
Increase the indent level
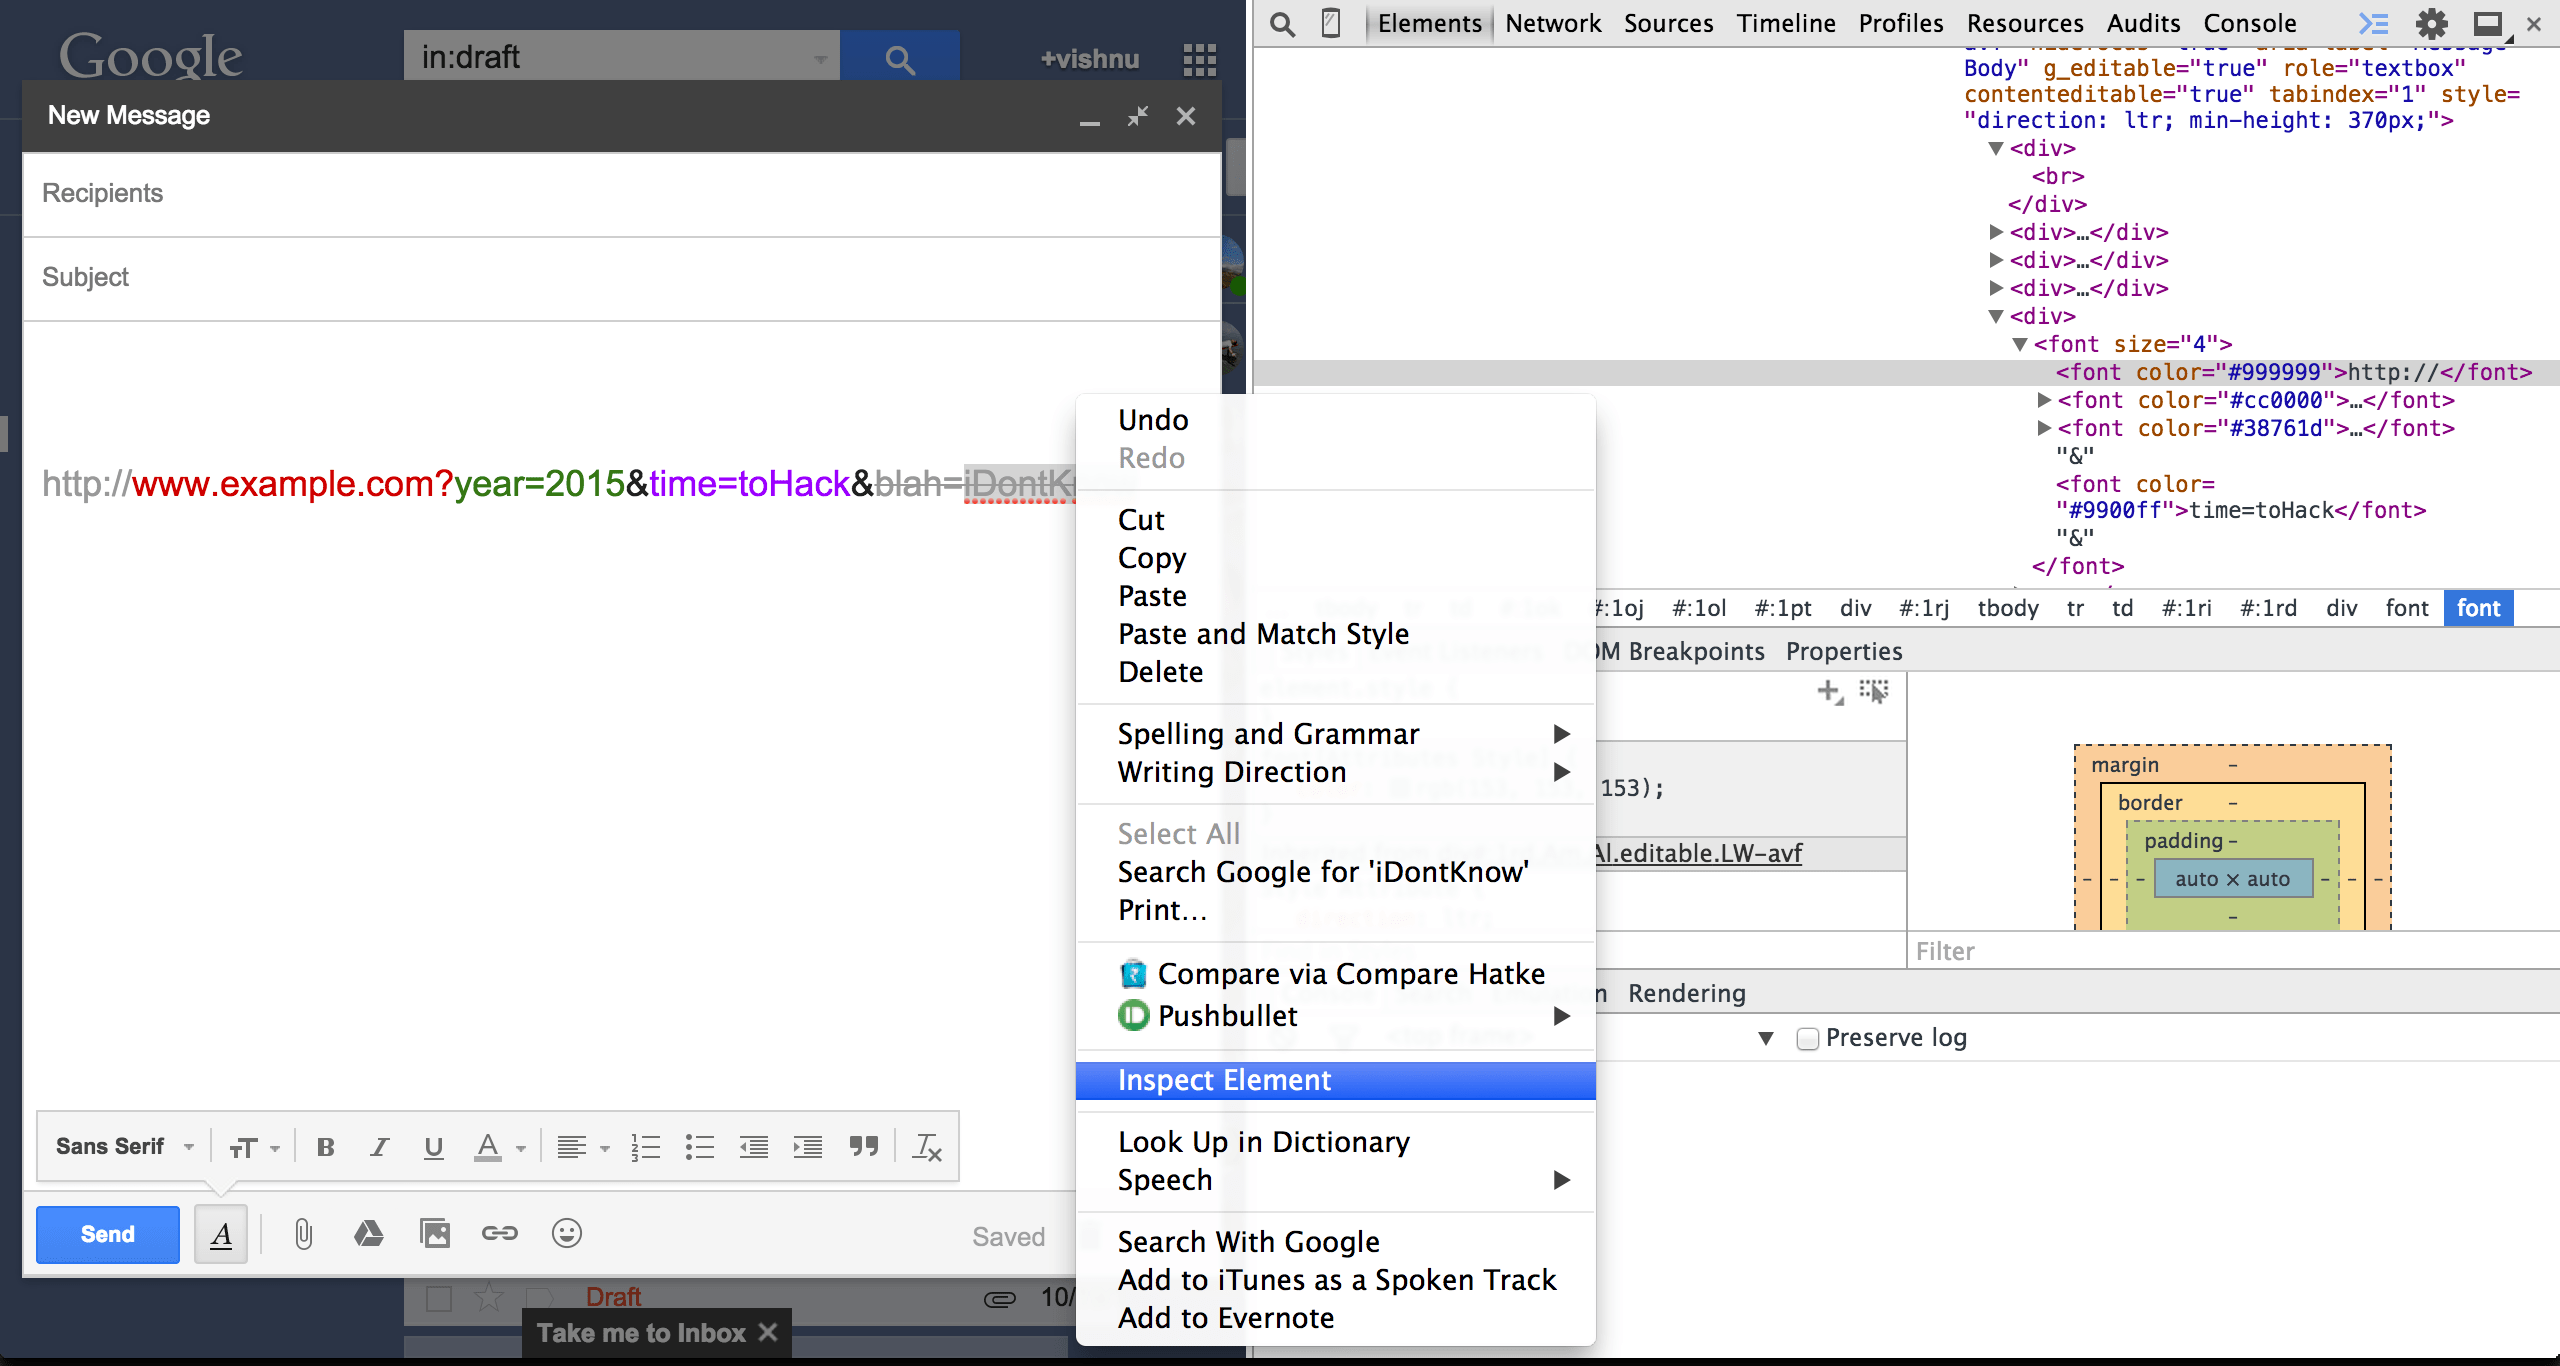807,1147
